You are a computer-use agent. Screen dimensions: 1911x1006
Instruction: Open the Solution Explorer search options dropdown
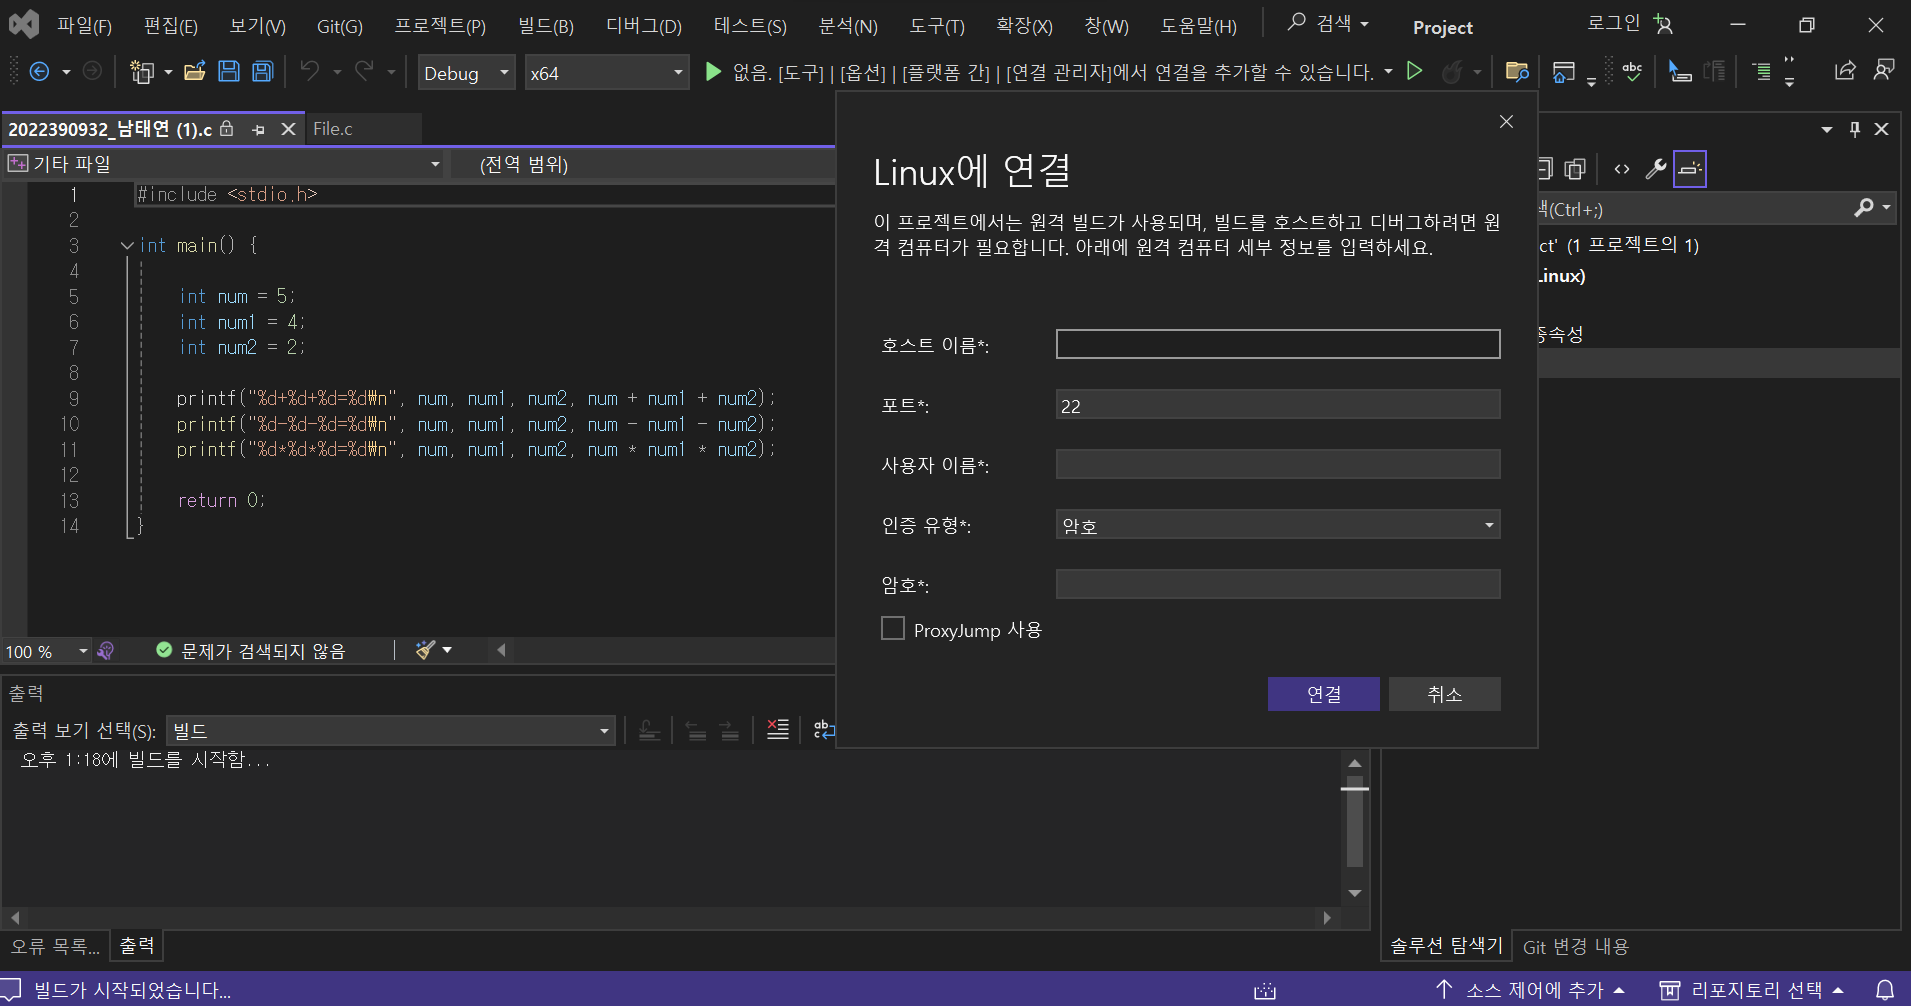(x=1886, y=208)
